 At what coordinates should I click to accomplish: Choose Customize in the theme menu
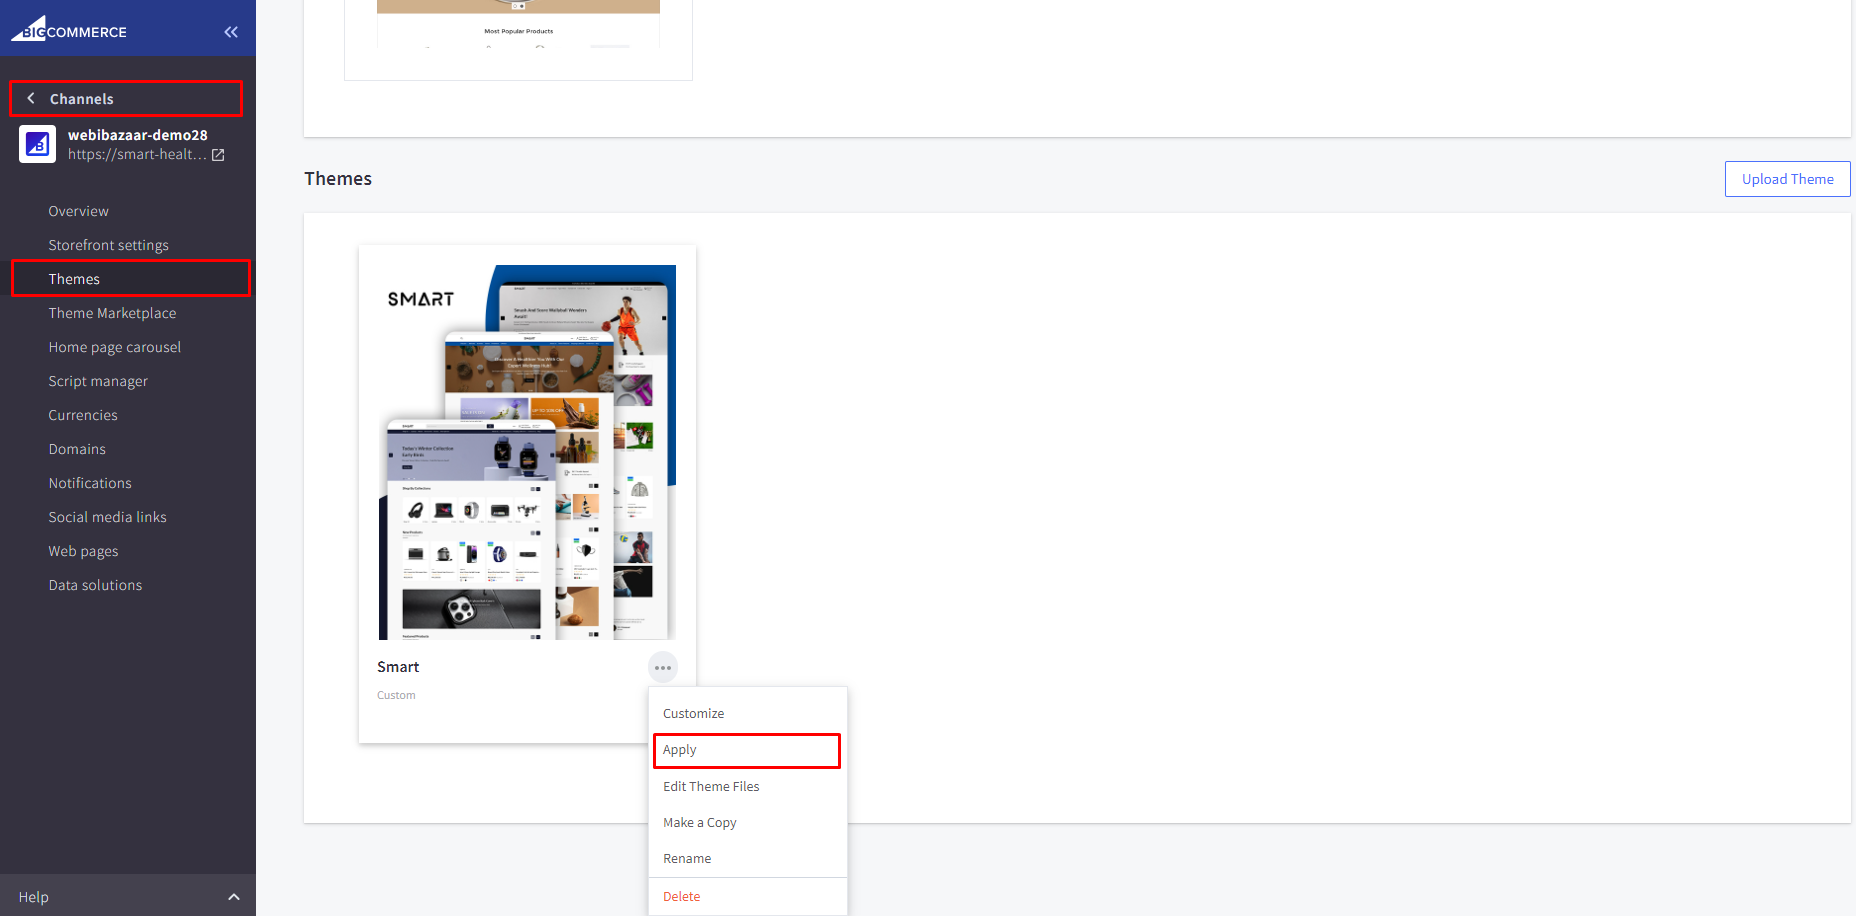[693, 713]
